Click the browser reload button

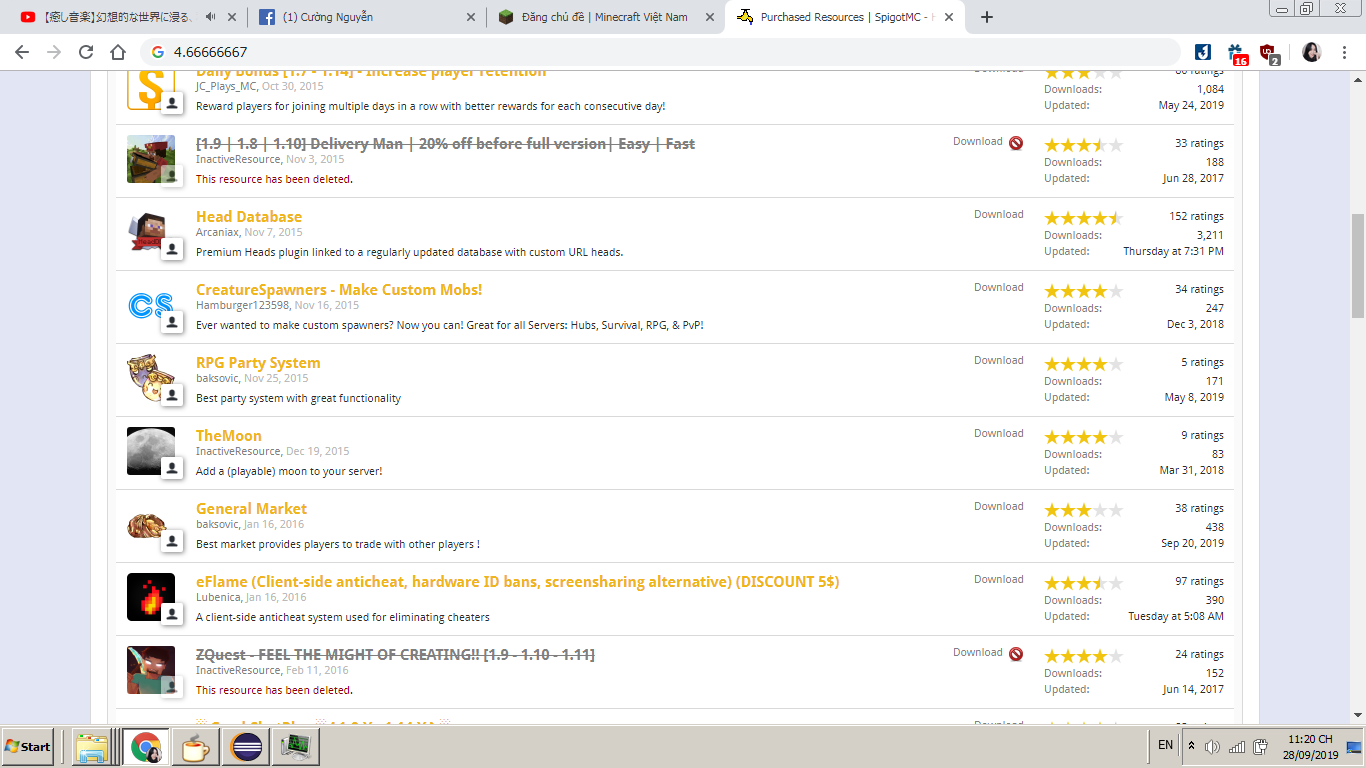click(x=86, y=52)
